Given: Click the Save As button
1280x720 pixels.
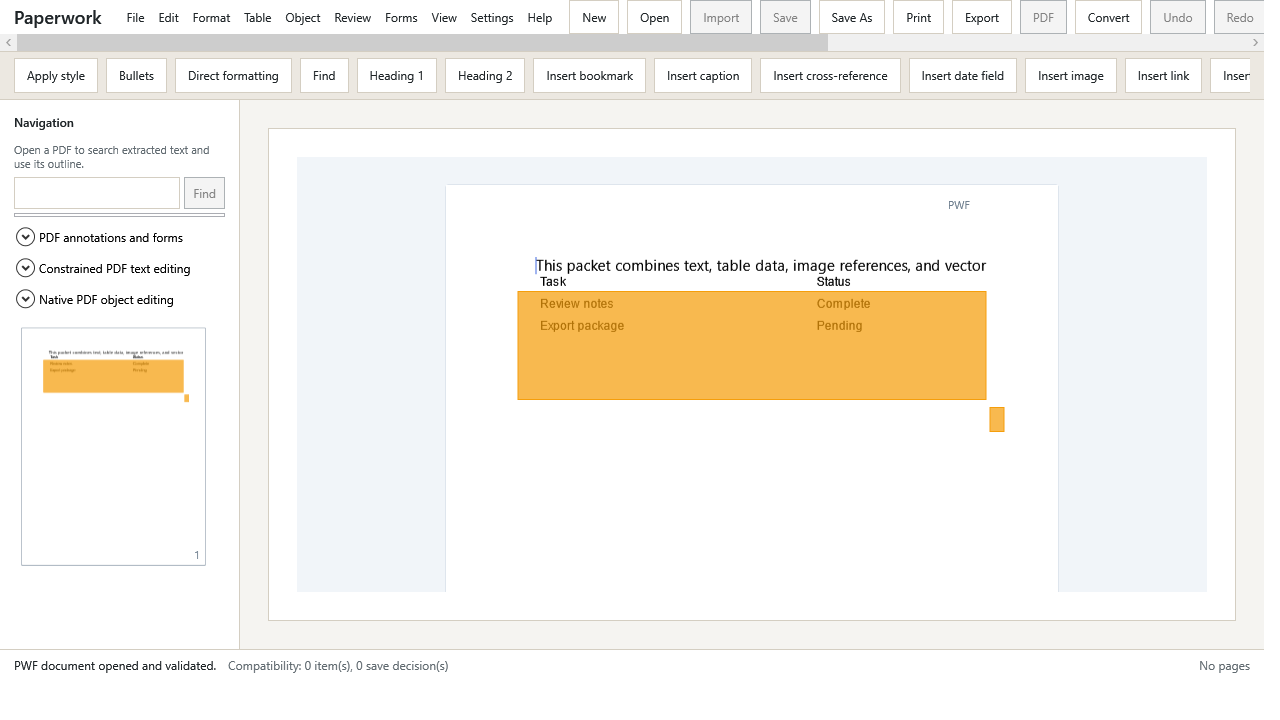Looking at the screenshot, I should tap(852, 18).
